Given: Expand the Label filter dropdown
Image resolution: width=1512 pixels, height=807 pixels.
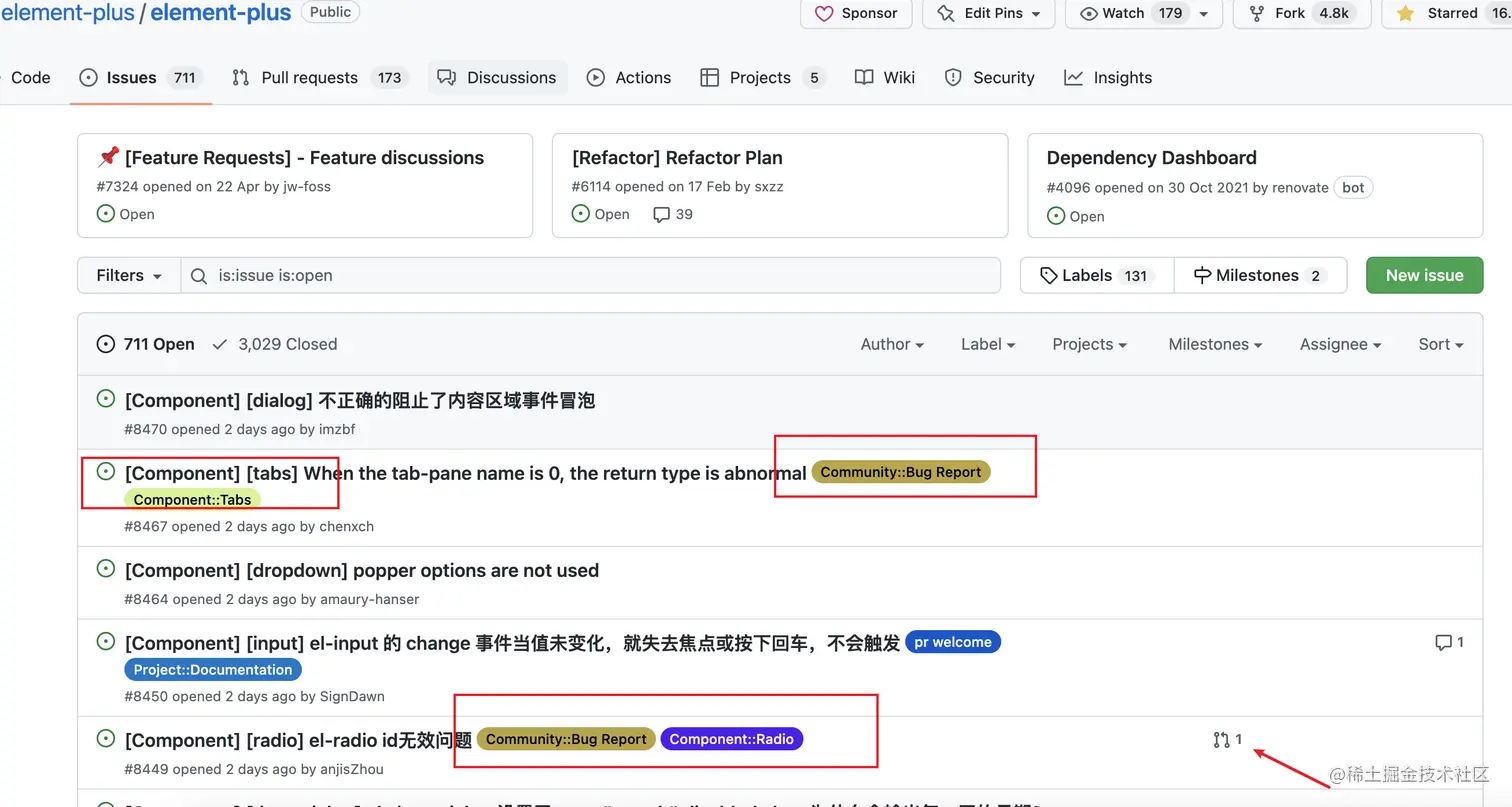Looking at the screenshot, I should (x=988, y=344).
